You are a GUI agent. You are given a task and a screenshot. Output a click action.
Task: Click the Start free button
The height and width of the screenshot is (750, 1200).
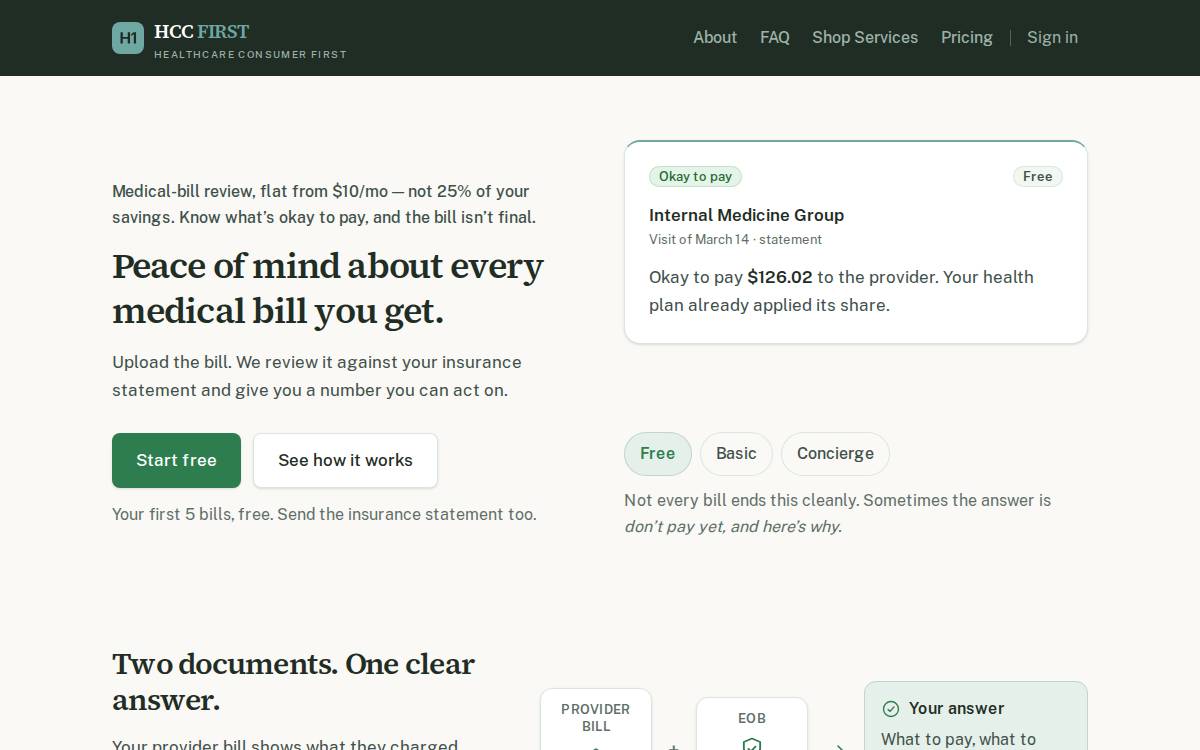176,460
